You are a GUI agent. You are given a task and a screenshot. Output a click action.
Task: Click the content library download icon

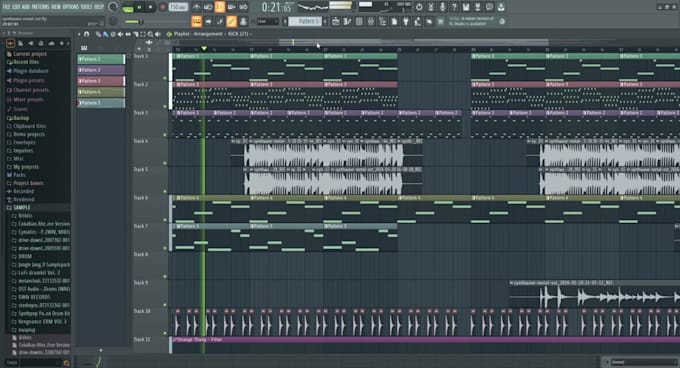coord(501,7)
